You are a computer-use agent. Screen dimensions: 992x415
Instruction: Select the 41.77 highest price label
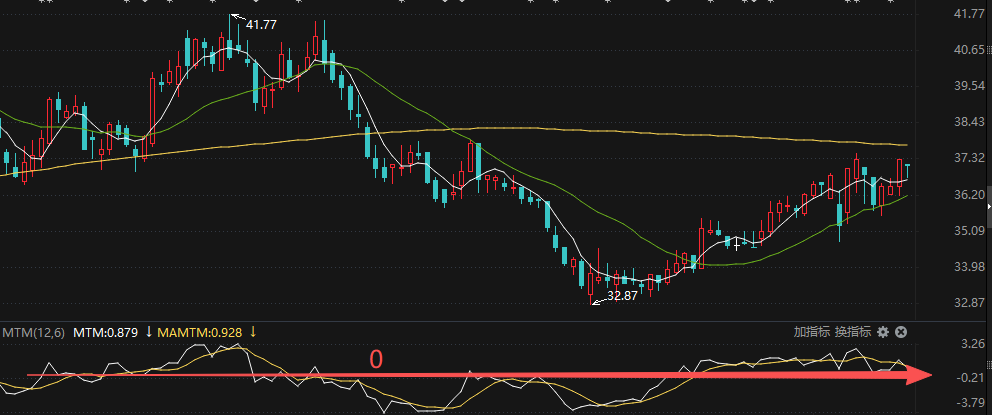pos(261,23)
